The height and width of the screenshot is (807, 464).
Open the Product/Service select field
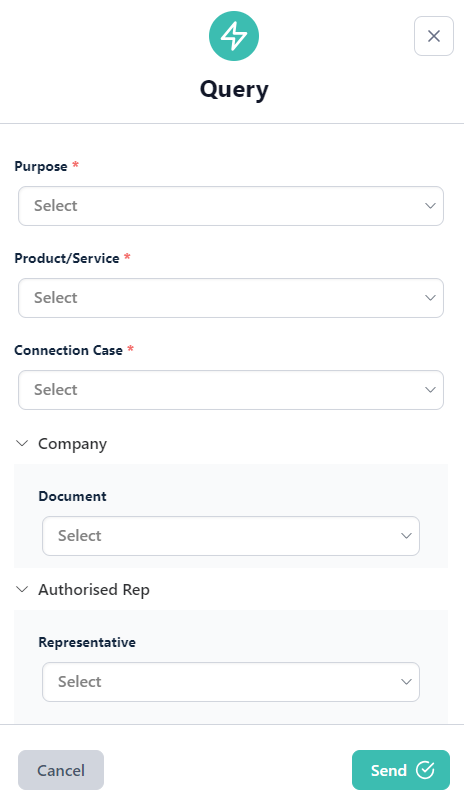coord(231,298)
